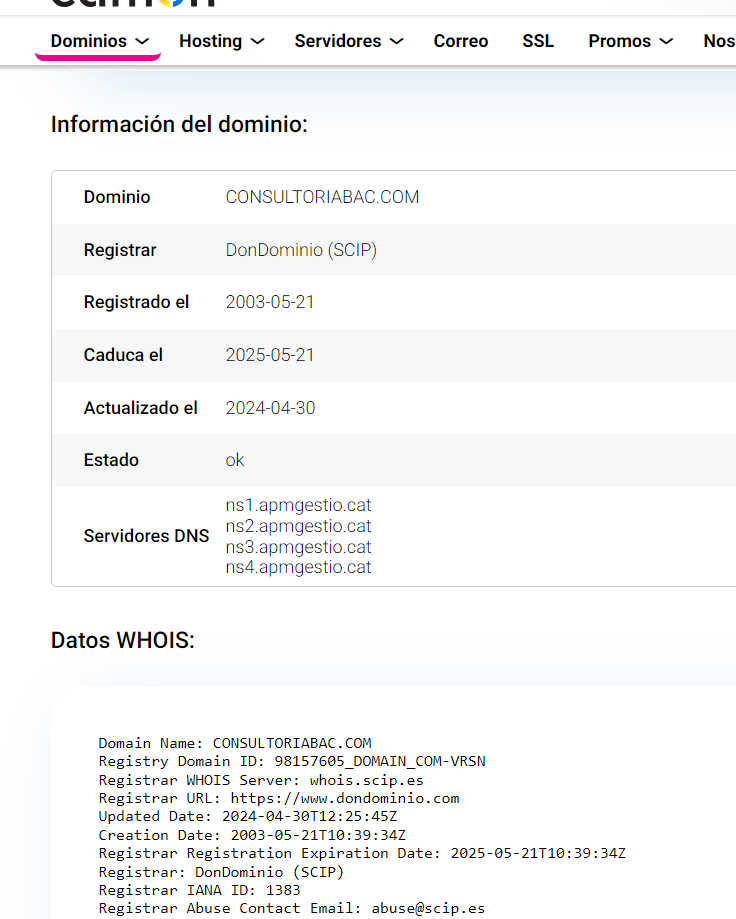Click the Registrado el label

(137, 302)
